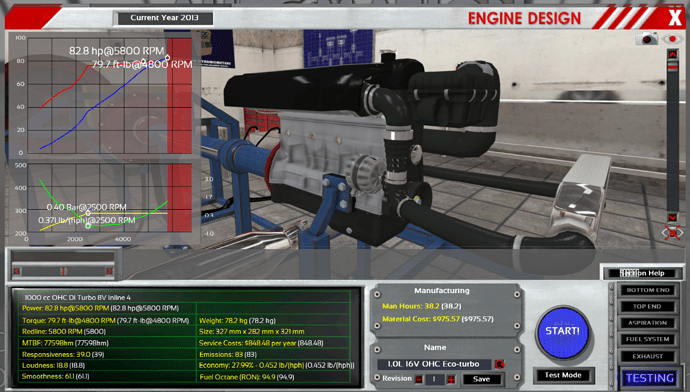Toggle the red eye visibility icon
The width and height of the screenshot is (690, 392).
(672, 39)
